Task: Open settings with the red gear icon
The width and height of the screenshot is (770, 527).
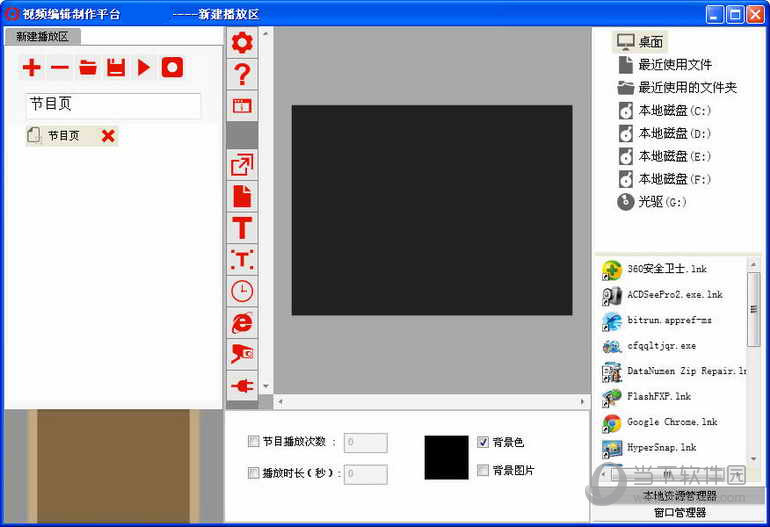Action: point(242,43)
